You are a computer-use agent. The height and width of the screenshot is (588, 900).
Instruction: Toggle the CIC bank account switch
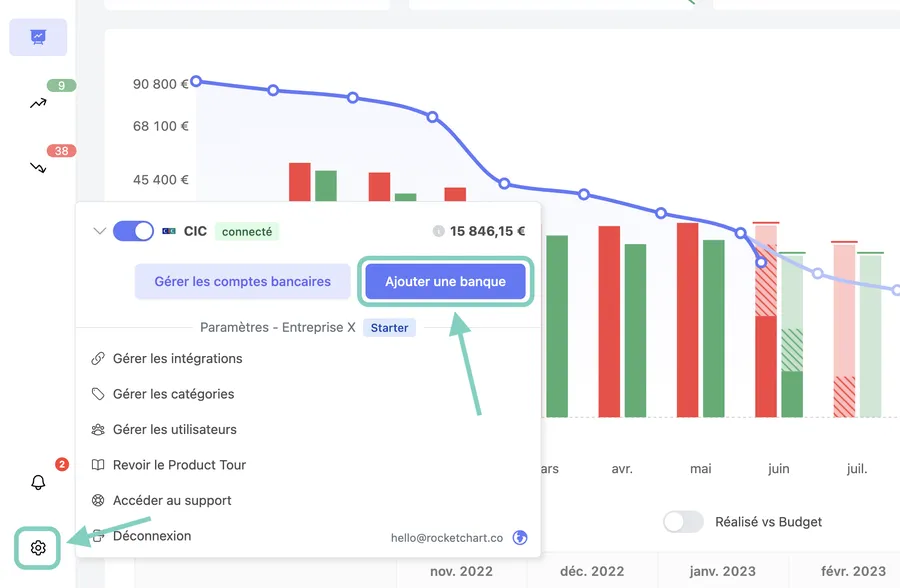pos(133,231)
